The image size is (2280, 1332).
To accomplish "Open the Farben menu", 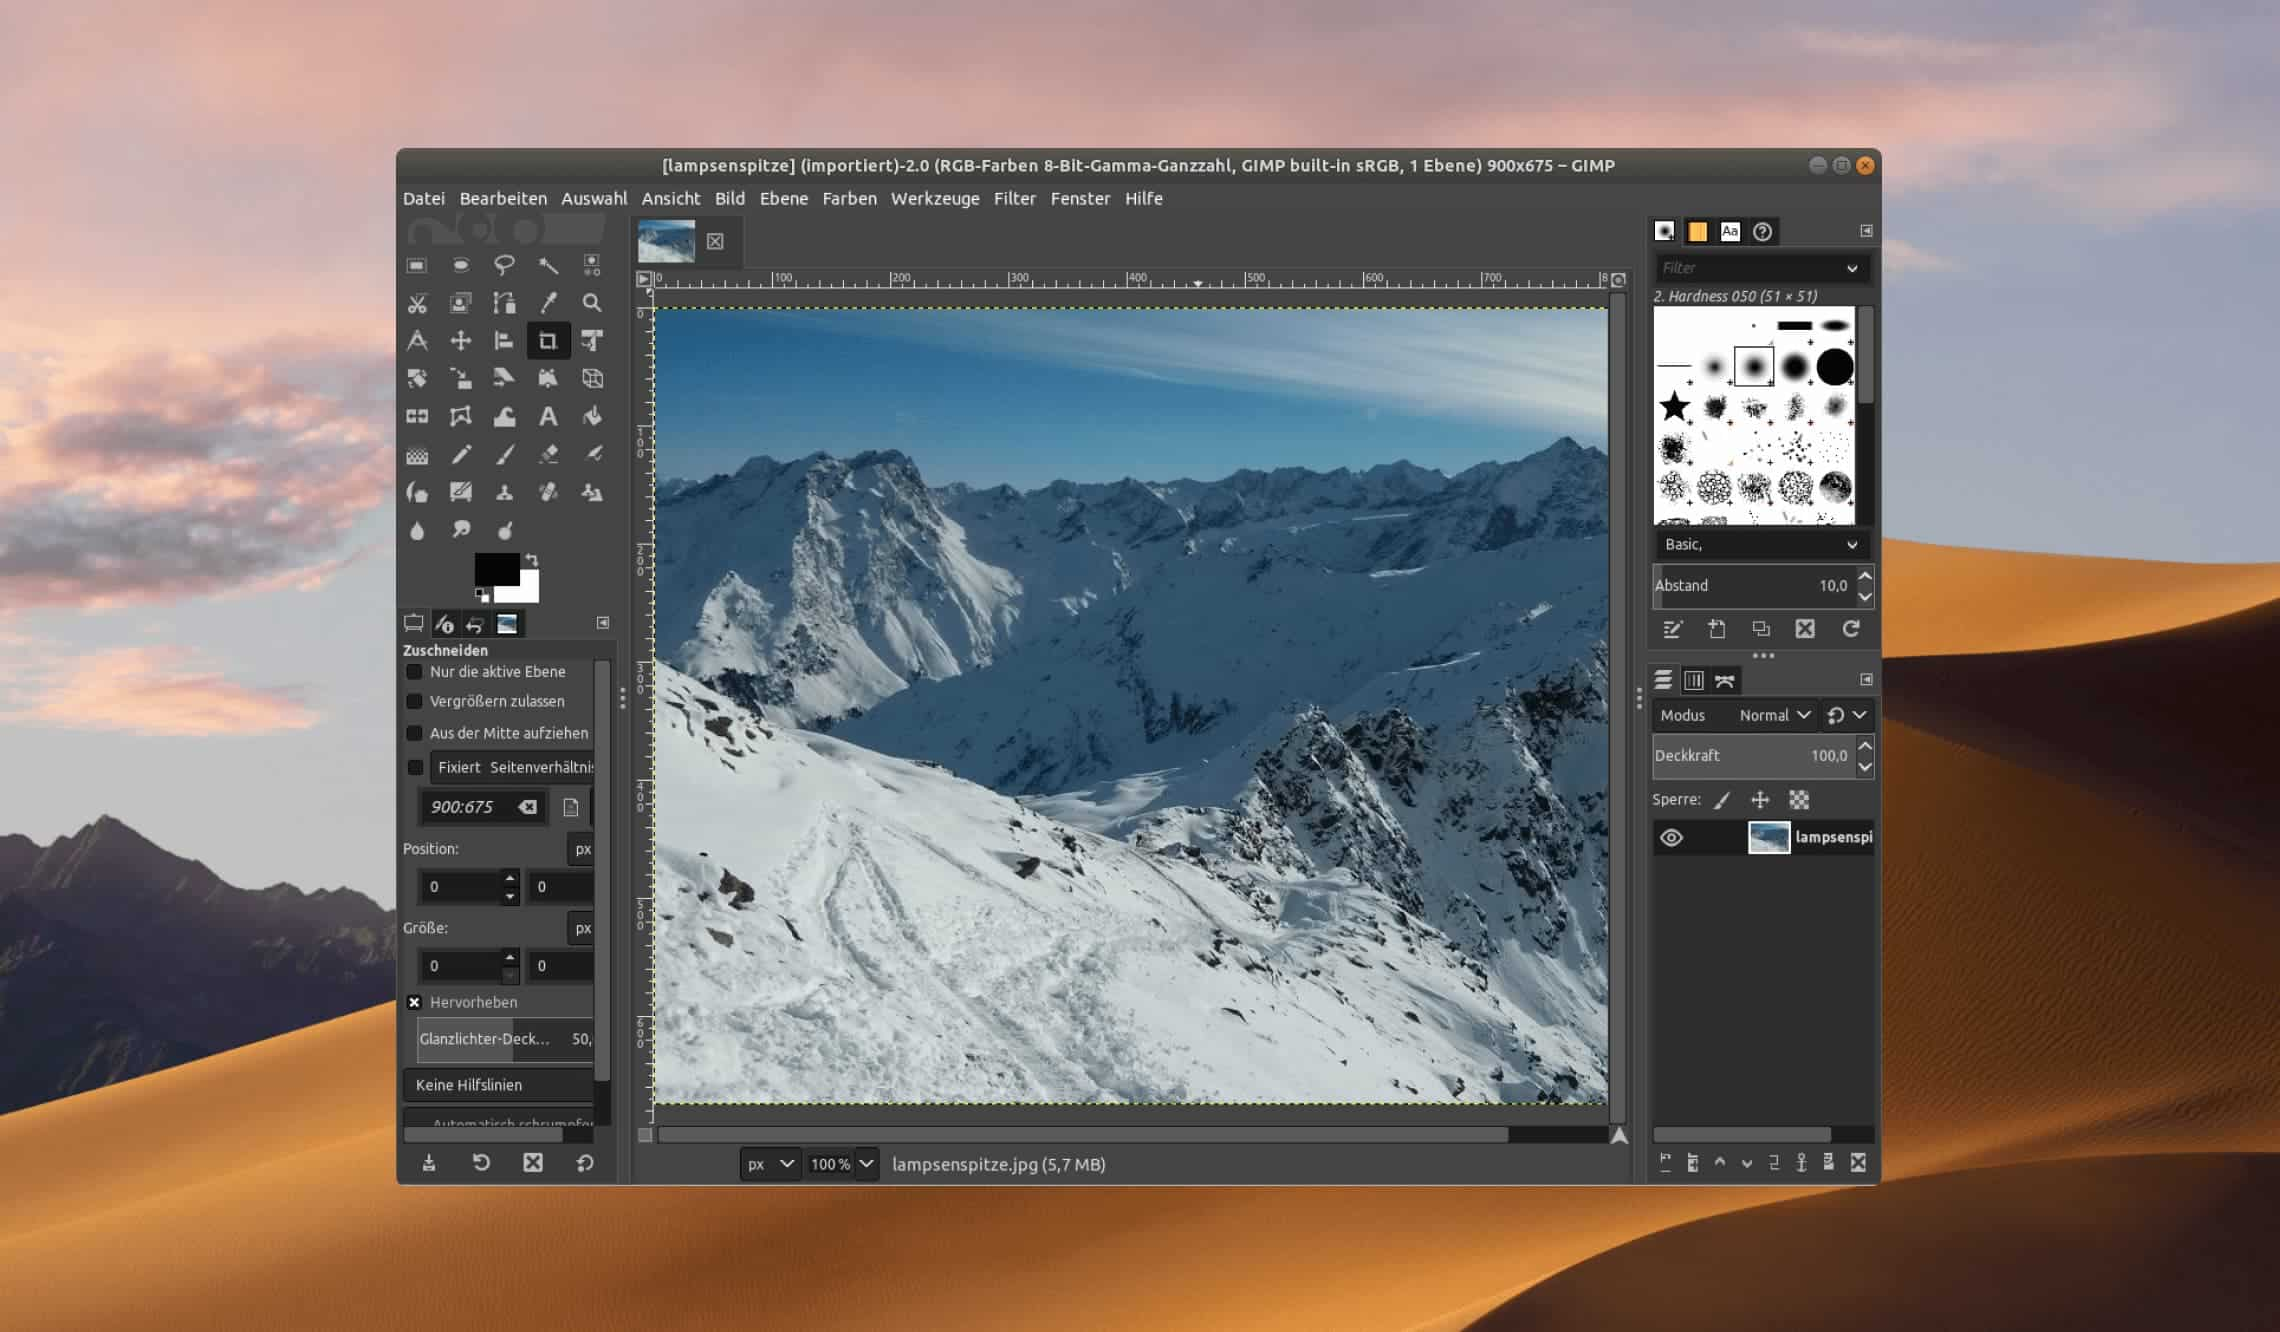I will click(848, 197).
